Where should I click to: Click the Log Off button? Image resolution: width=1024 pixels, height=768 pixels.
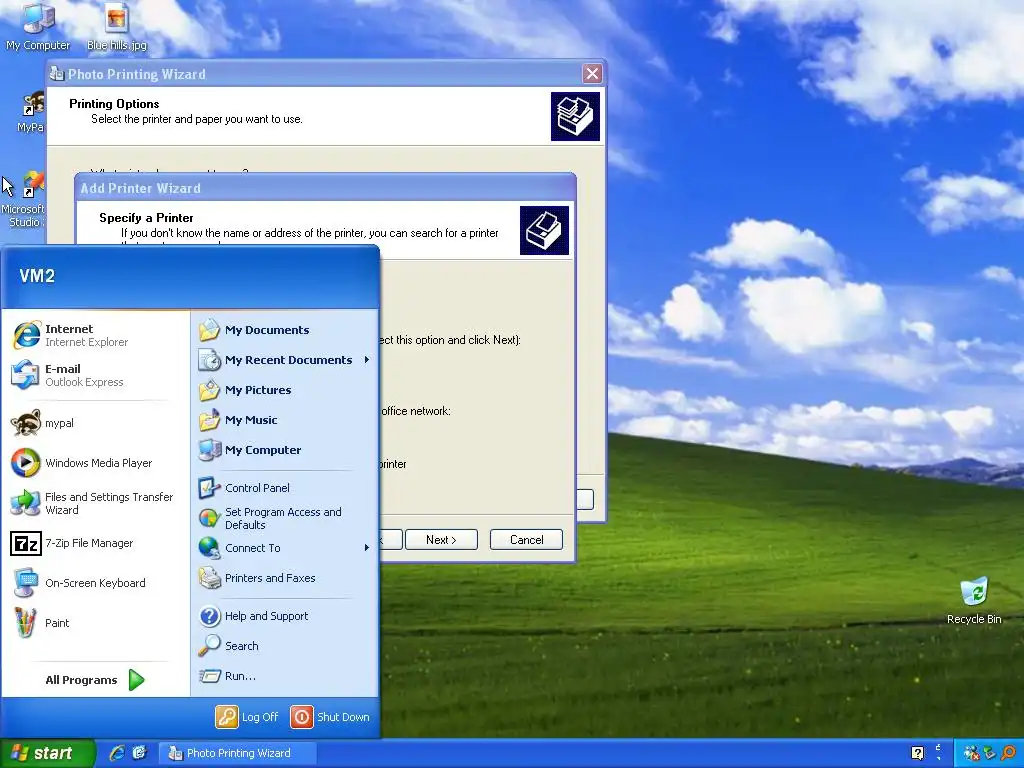248,717
